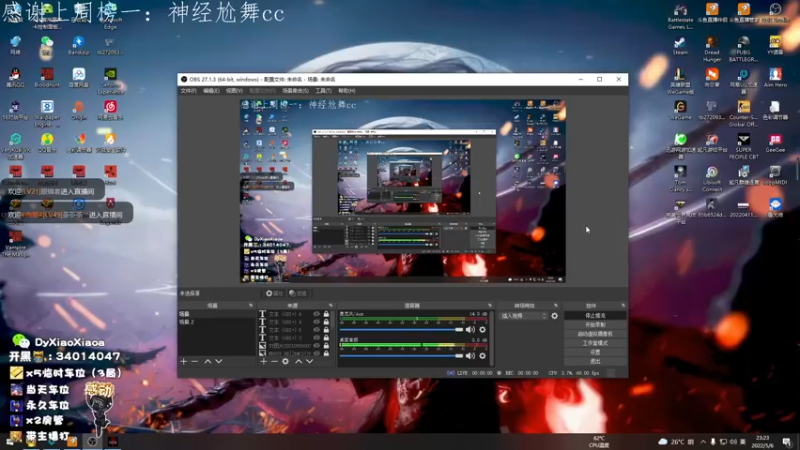This screenshot has height=450, width=800.
Task: Open the 桌面音频 mixer gear settings
Action: coord(482,356)
